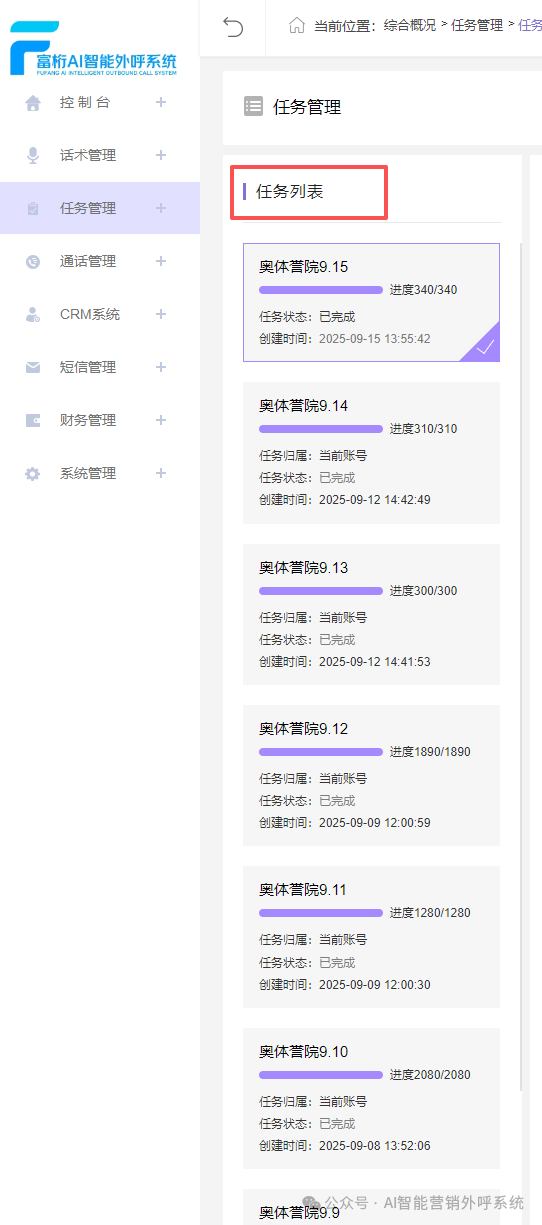Click timestamp 2025-09-09 12:00:30

coord(375,985)
